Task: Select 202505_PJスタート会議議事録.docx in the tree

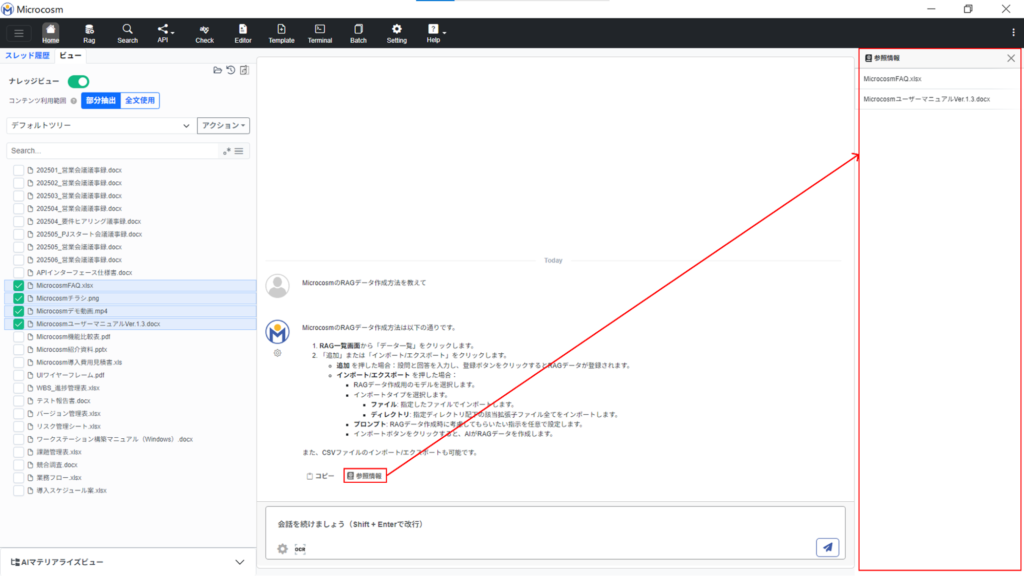Action: (x=89, y=234)
